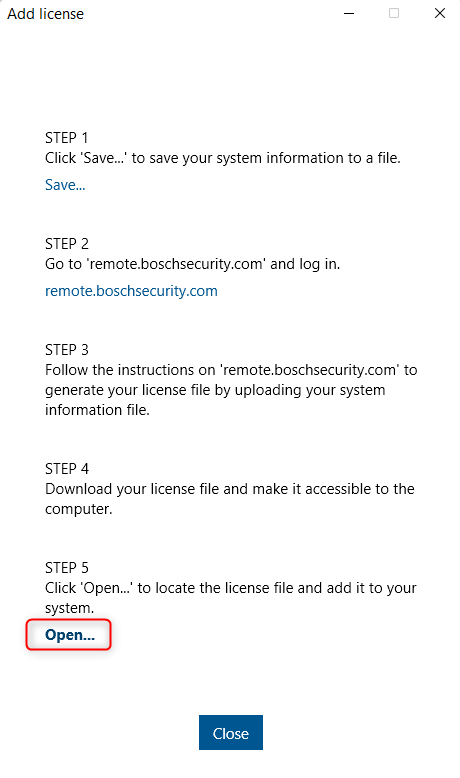Screen dimensions: 460x778
Task: Select the STEP 2 heading
Action: click(66, 244)
